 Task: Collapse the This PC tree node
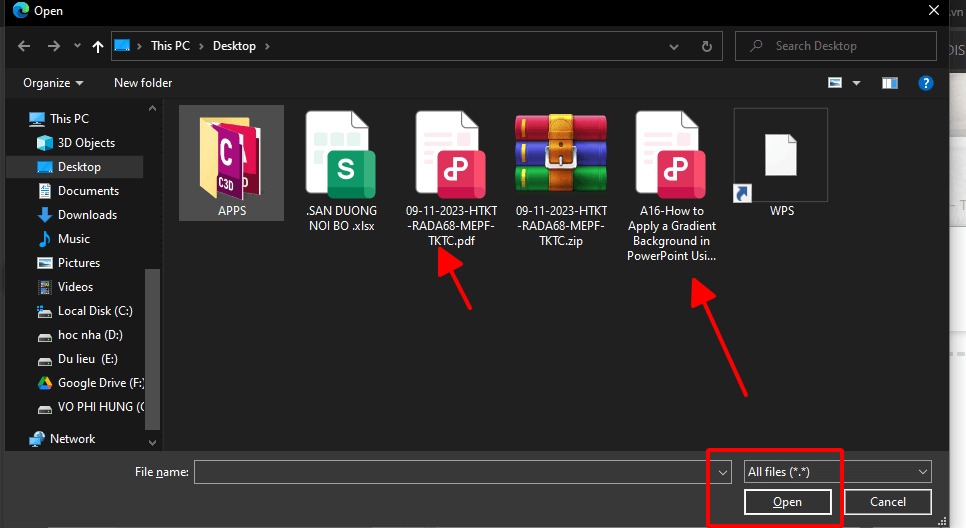click(19, 119)
